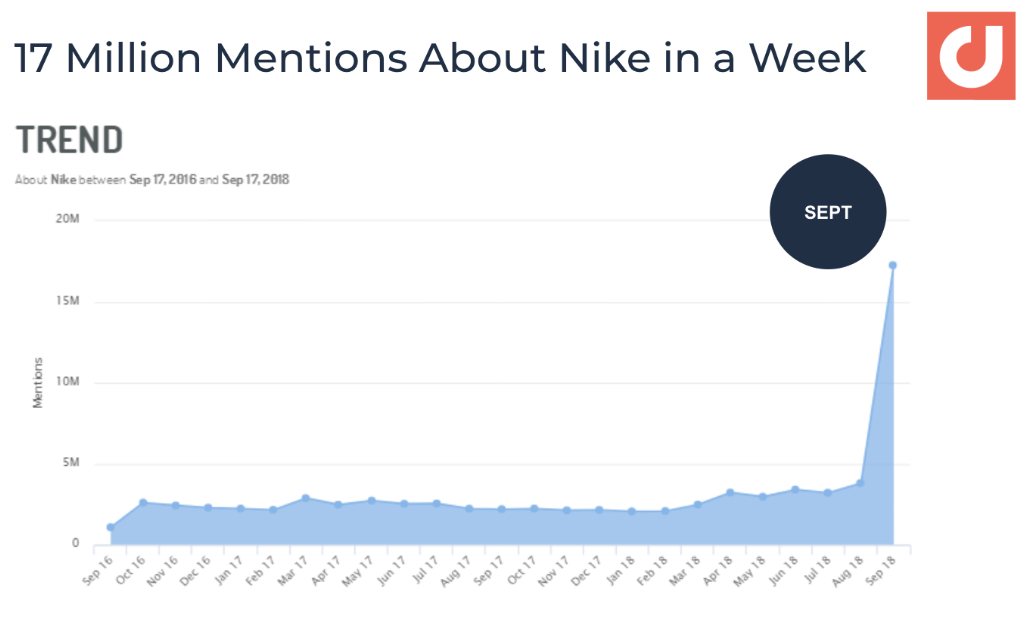Click the Sep 17, 2018 end date
The width and height of the screenshot is (1030, 620).
coord(256,179)
